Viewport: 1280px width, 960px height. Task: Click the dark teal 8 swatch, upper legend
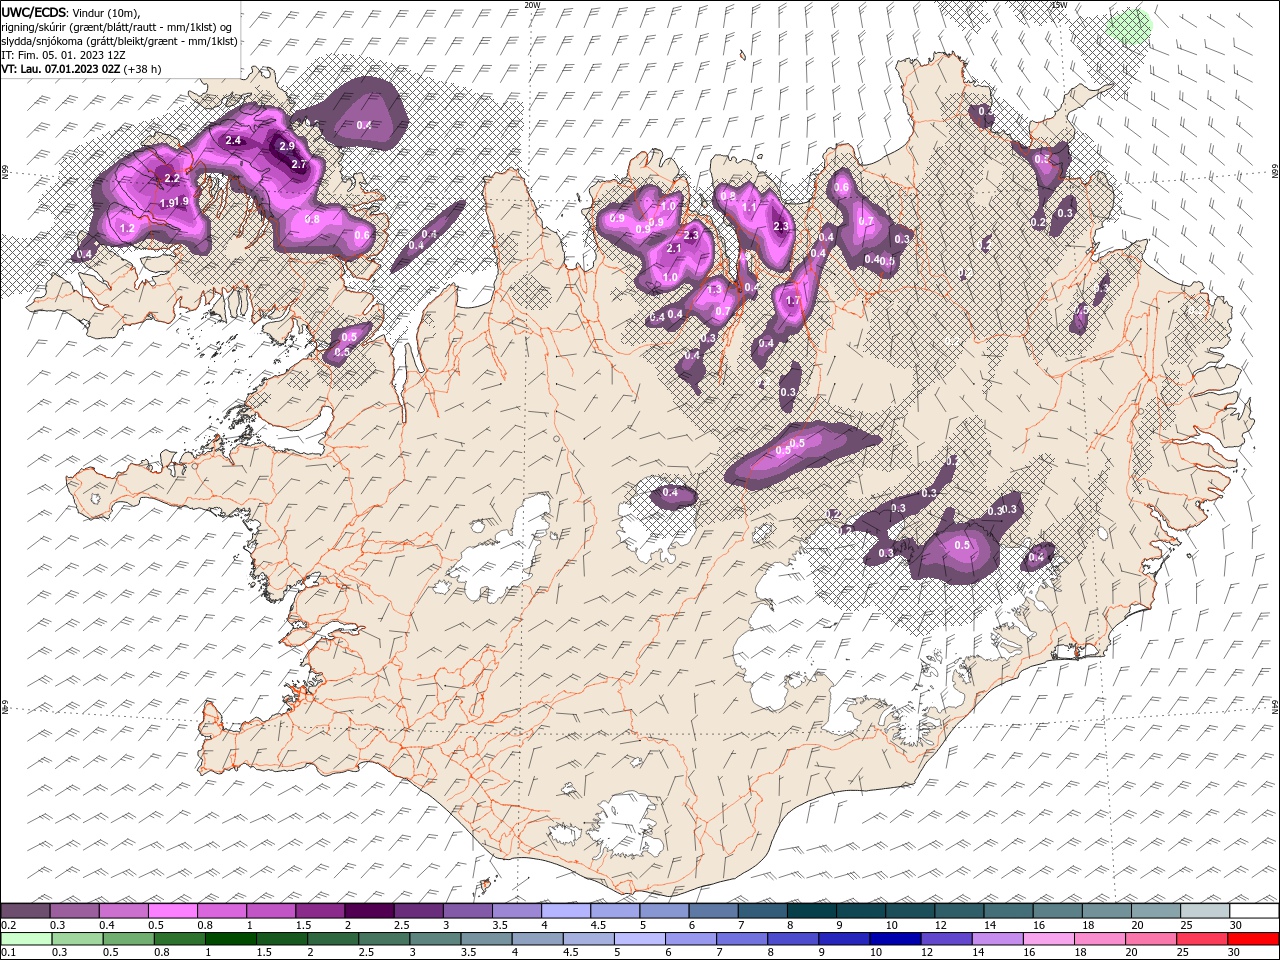tap(812, 911)
